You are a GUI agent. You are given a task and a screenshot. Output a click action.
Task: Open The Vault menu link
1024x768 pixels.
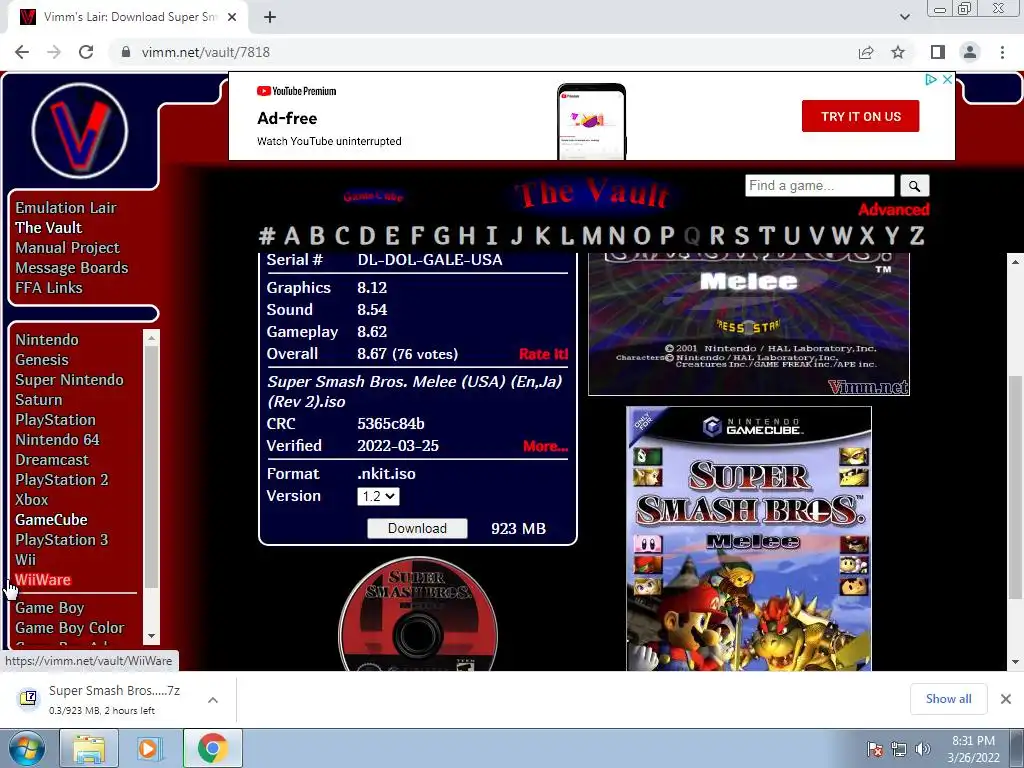click(x=49, y=228)
